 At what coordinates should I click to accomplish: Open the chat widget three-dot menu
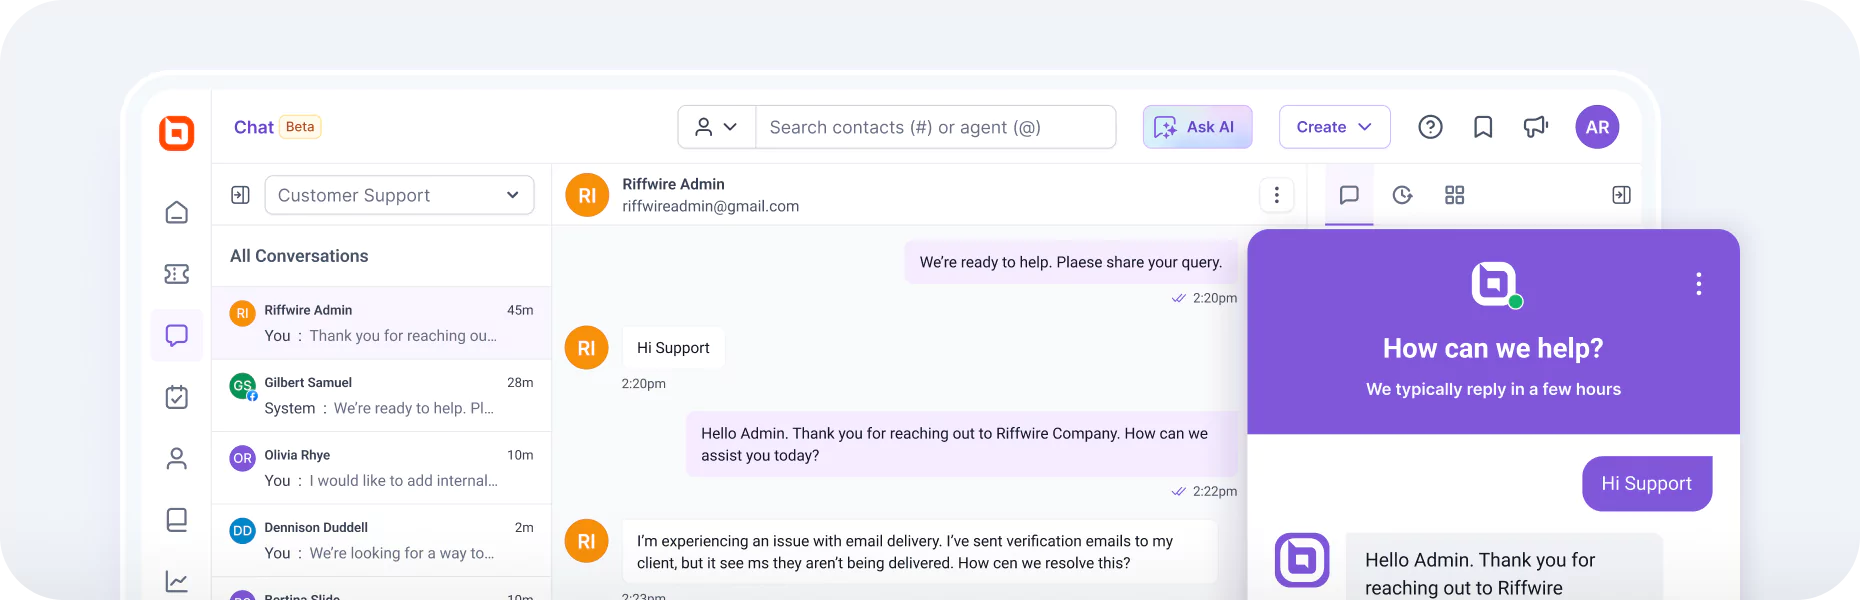1698,284
